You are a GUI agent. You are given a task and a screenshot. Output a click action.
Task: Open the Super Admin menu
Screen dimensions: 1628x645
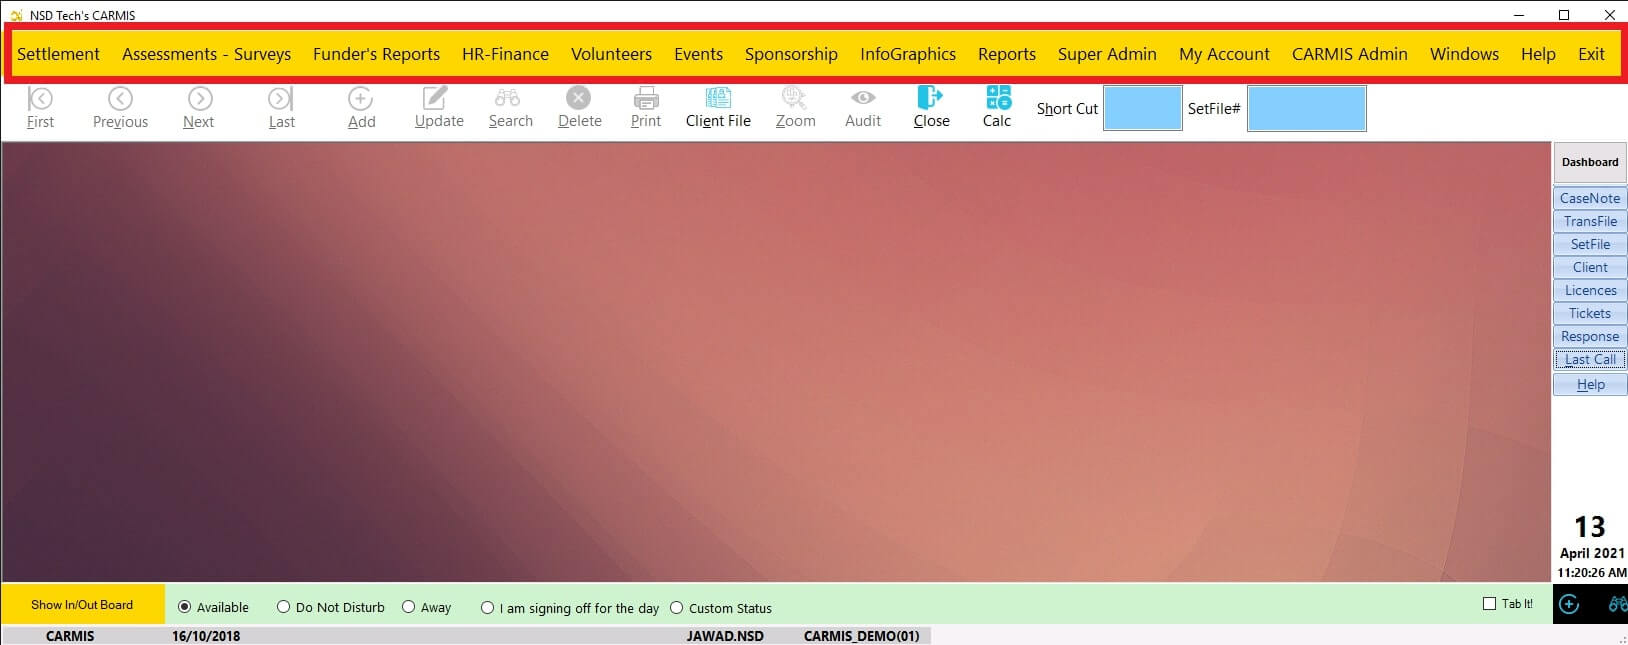pos(1107,54)
